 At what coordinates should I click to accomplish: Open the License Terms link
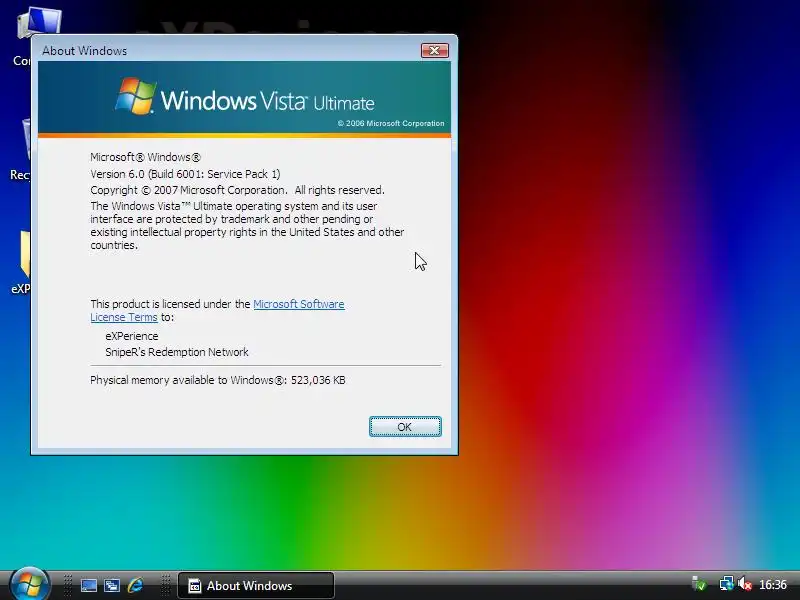point(123,317)
